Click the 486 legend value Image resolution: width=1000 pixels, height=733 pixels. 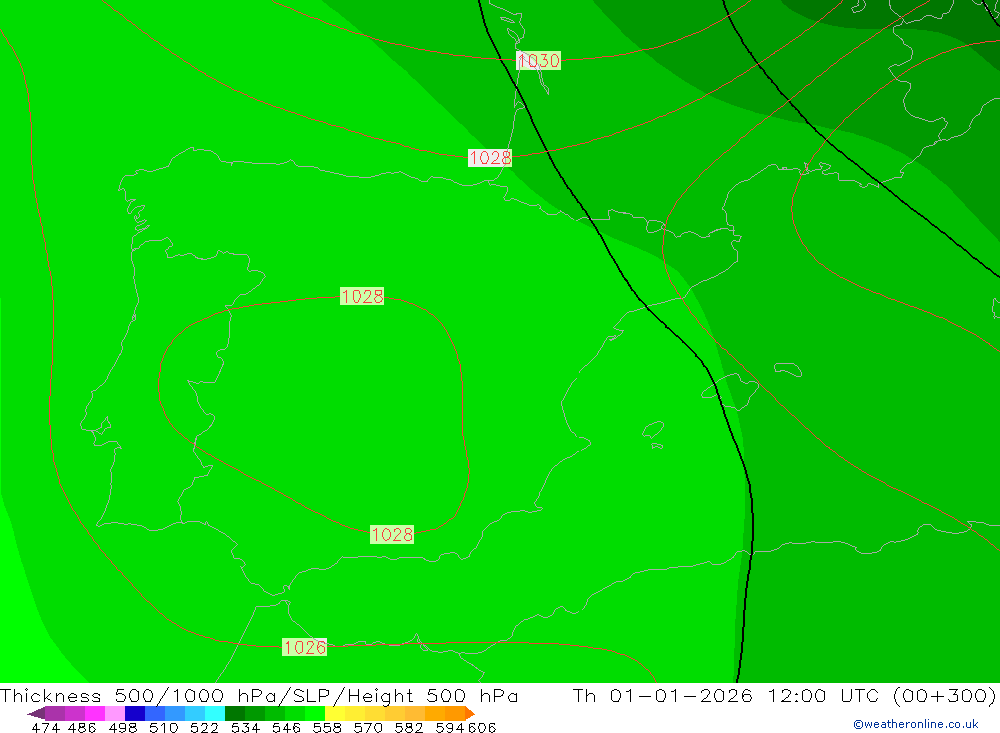(82, 728)
